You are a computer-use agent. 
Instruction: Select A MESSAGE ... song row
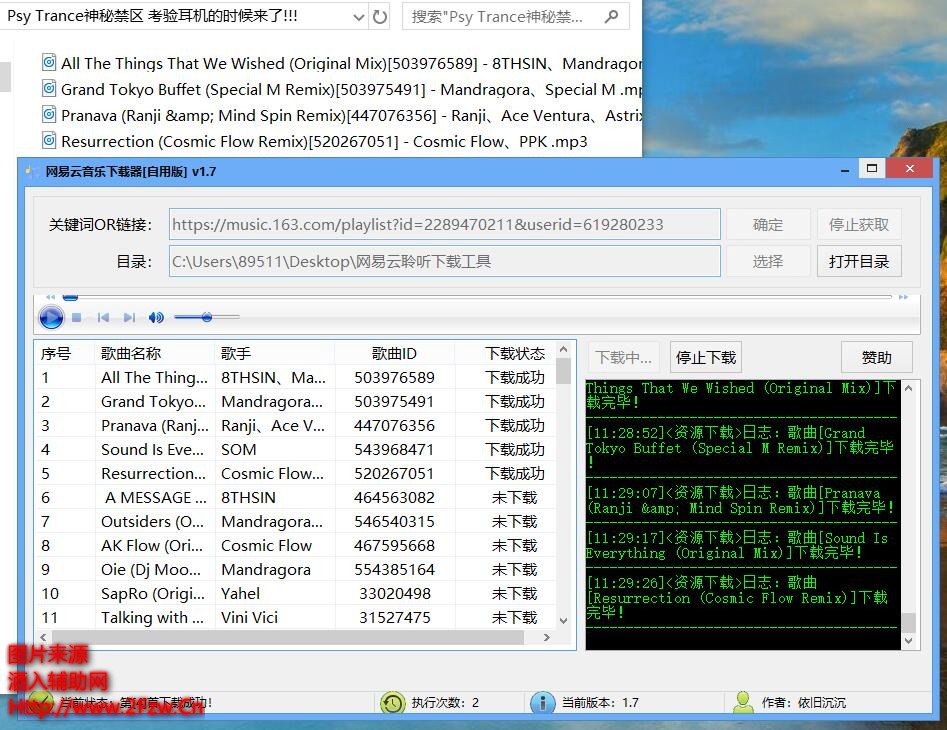click(x=295, y=498)
